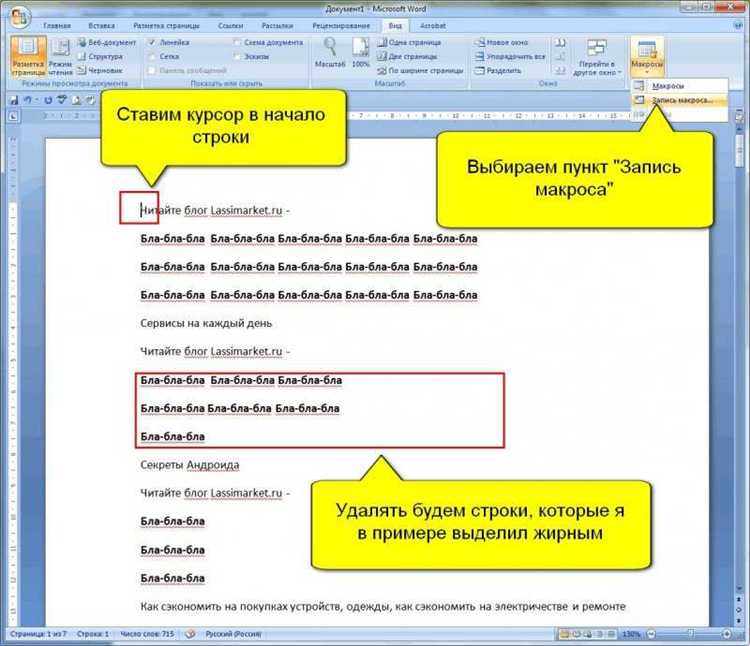Viewport: 750px width, 646px height.
Task: Open the Вставка tab
Action: click(x=101, y=26)
